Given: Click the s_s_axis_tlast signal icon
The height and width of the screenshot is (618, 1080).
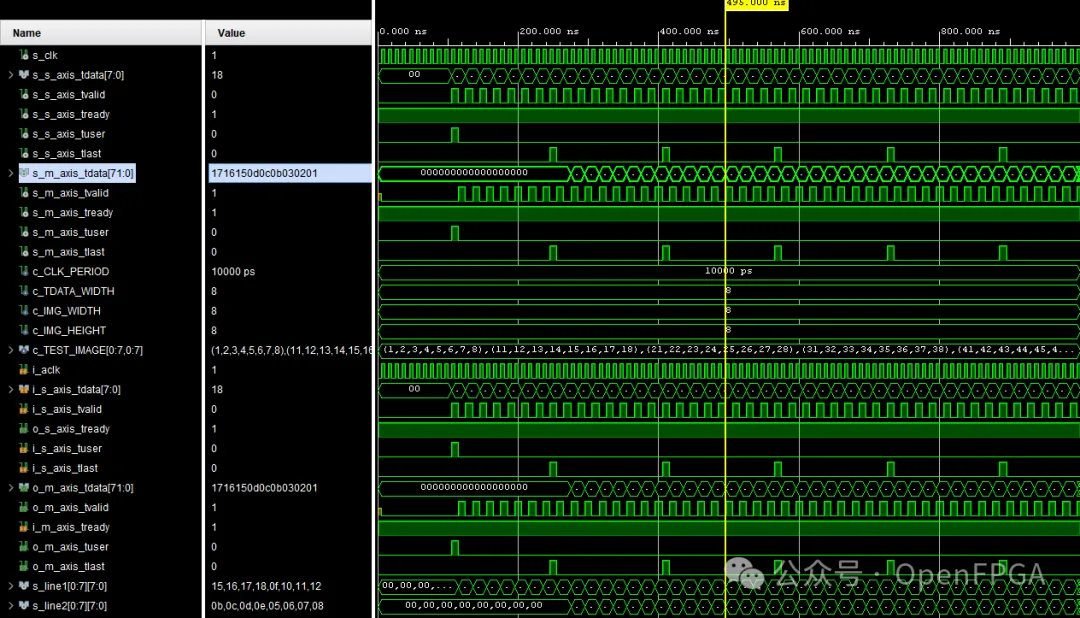Looking at the screenshot, I should coord(24,153).
